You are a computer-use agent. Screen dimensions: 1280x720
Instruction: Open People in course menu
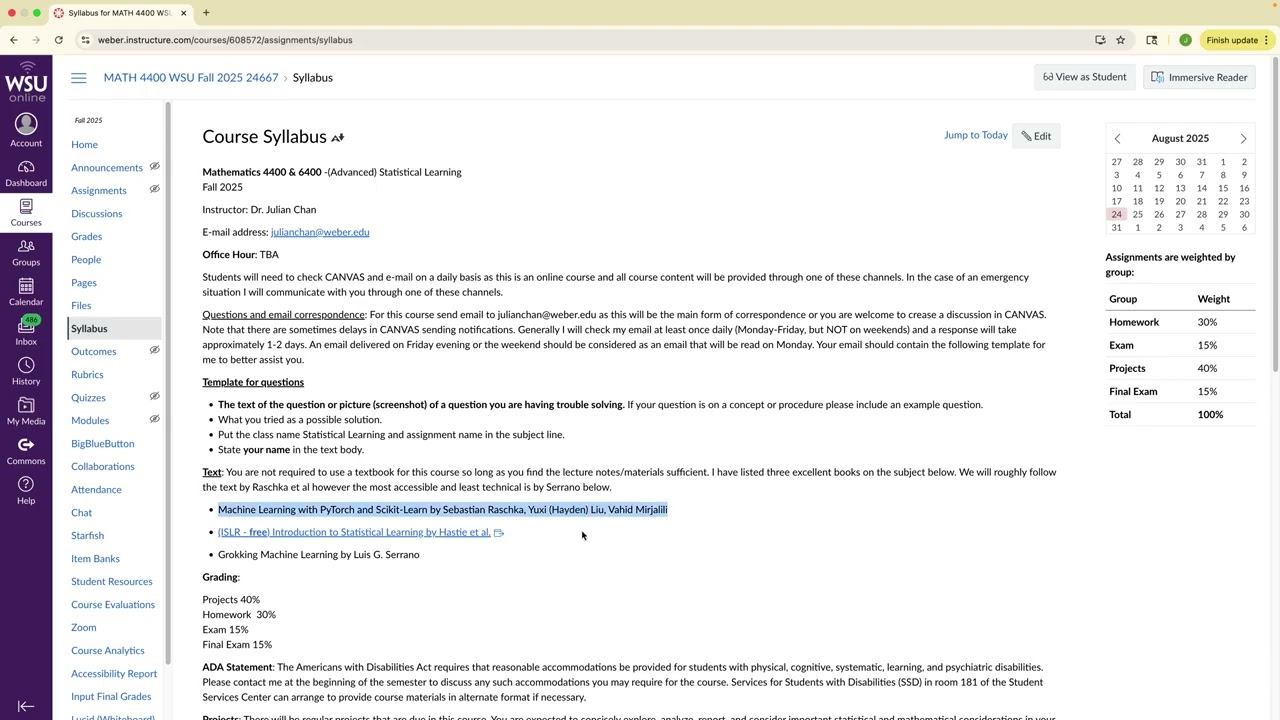click(x=86, y=260)
